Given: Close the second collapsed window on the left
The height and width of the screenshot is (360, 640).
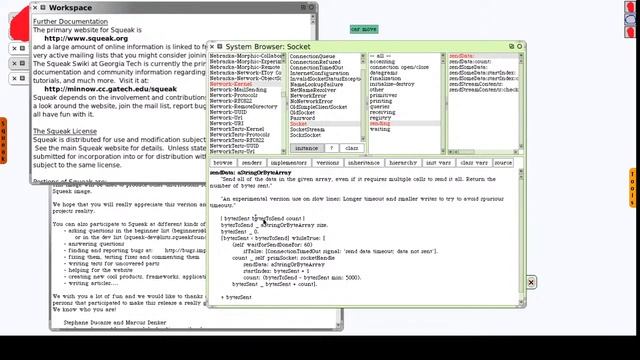Looking at the screenshot, I should pos(15,63).
